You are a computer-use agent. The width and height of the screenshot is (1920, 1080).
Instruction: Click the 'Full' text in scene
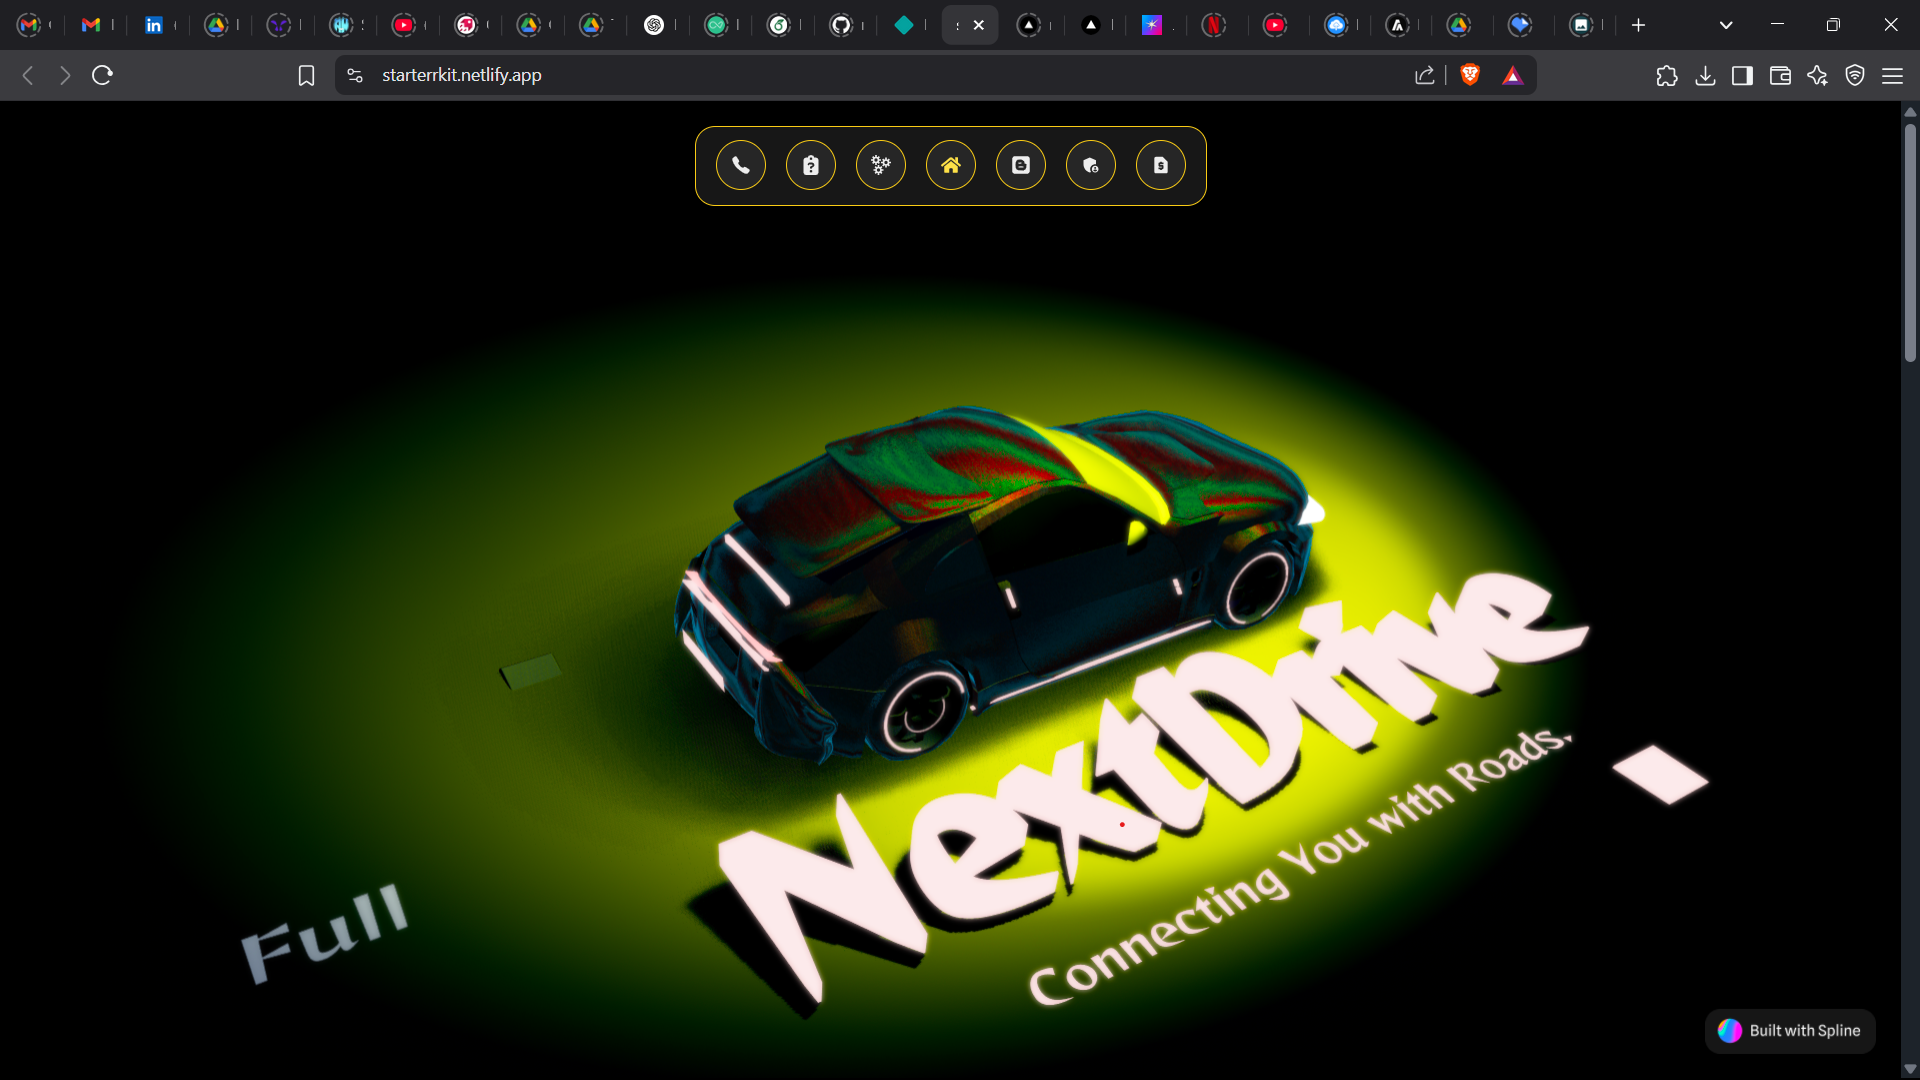(324, 932)
